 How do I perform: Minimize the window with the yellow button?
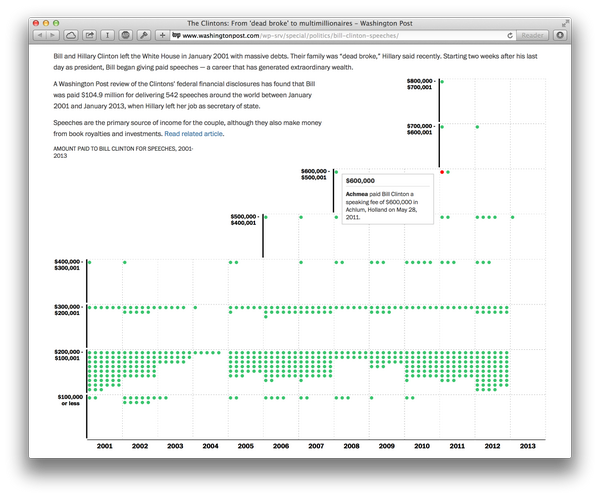tap(46, 23)
